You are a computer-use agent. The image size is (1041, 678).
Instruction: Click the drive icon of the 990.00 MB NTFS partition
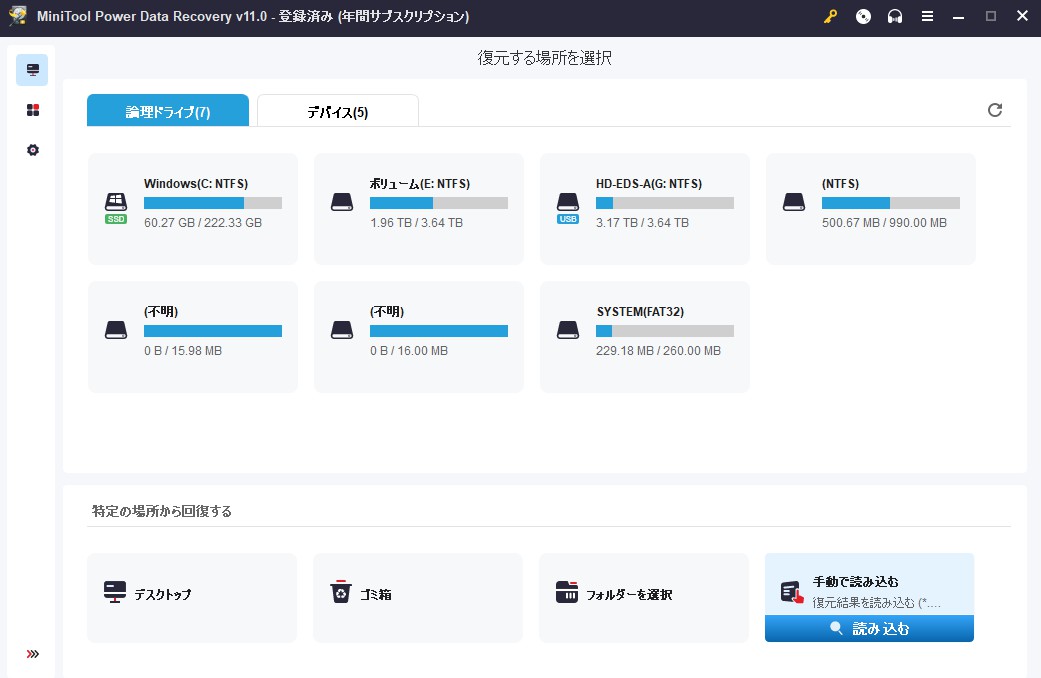794,202
